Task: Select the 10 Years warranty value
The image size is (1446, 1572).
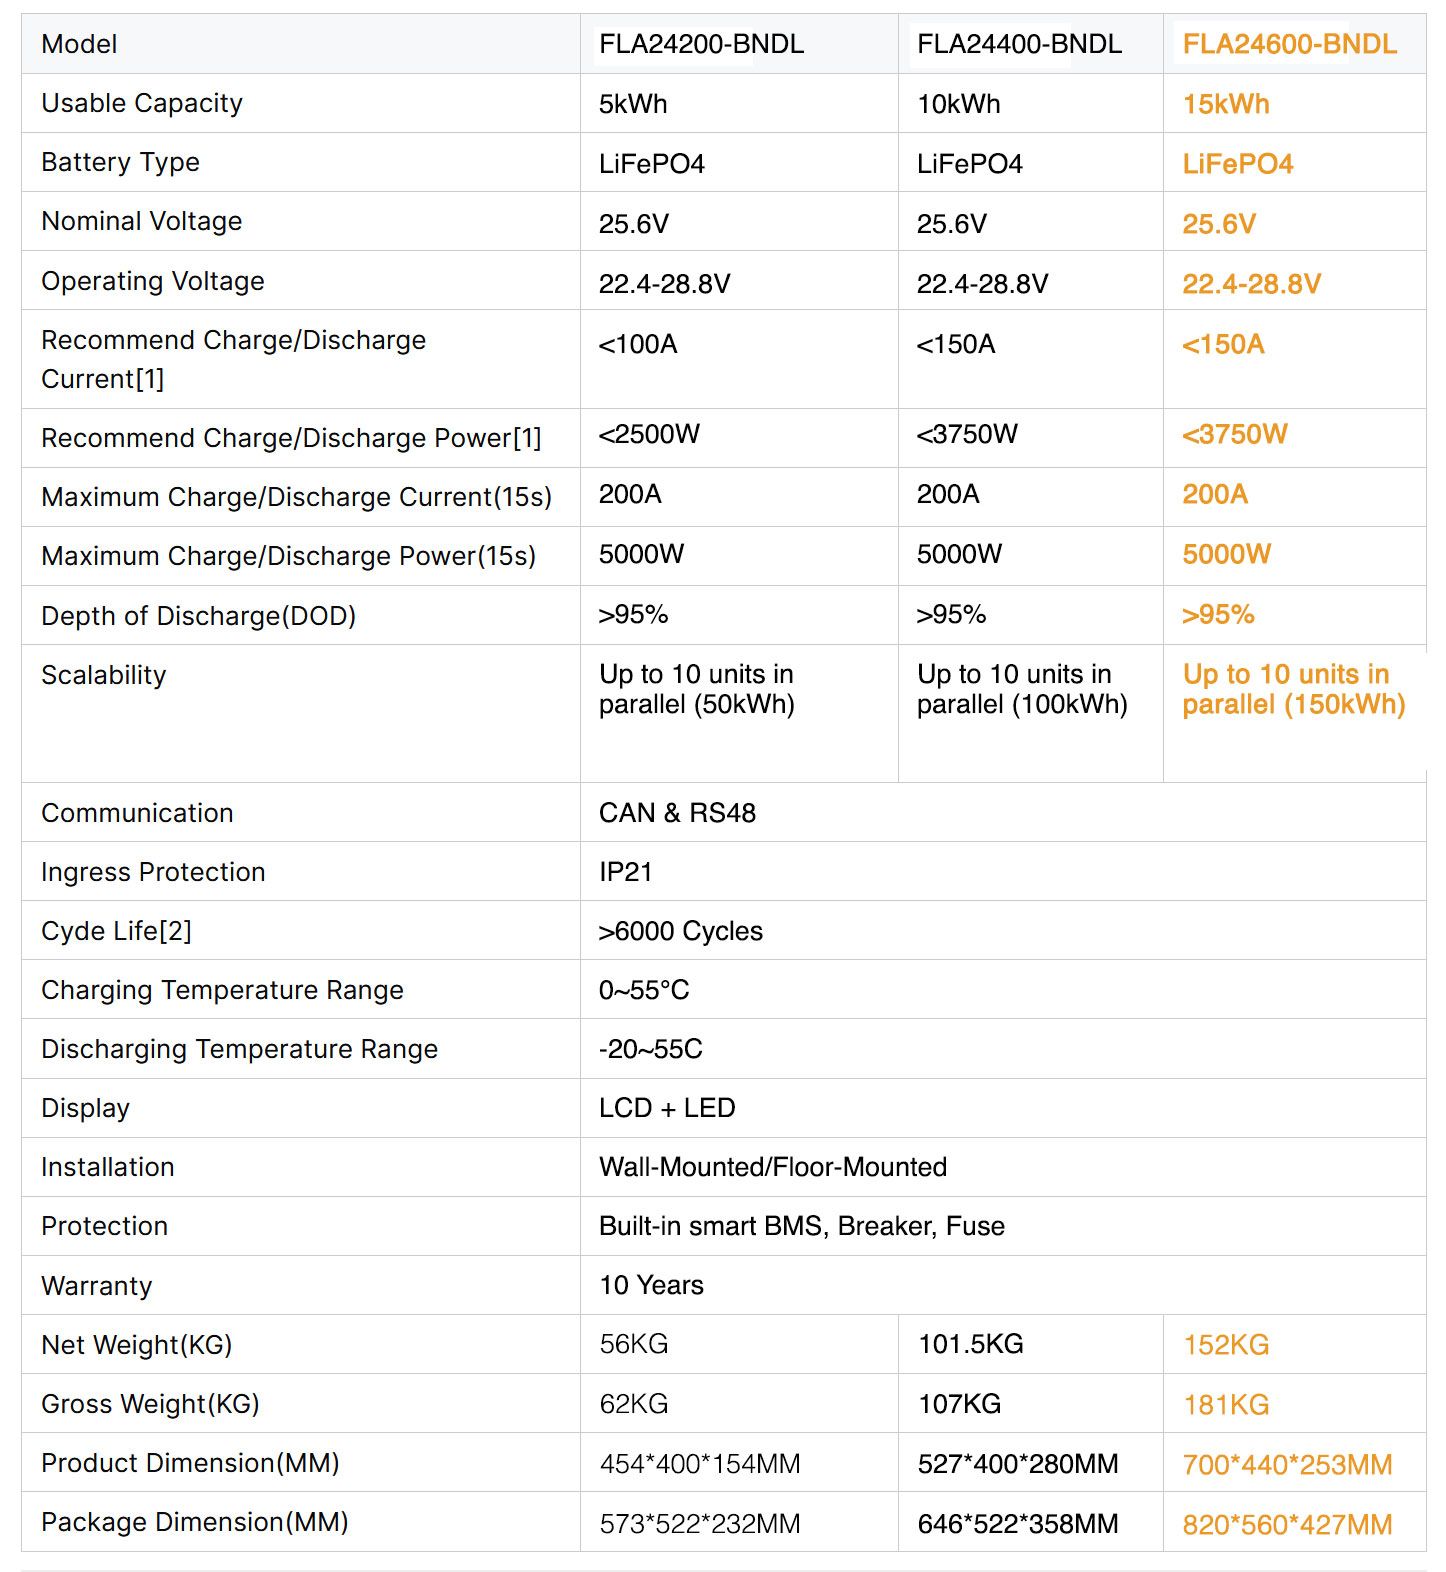Action: (x=651, y=1285)
